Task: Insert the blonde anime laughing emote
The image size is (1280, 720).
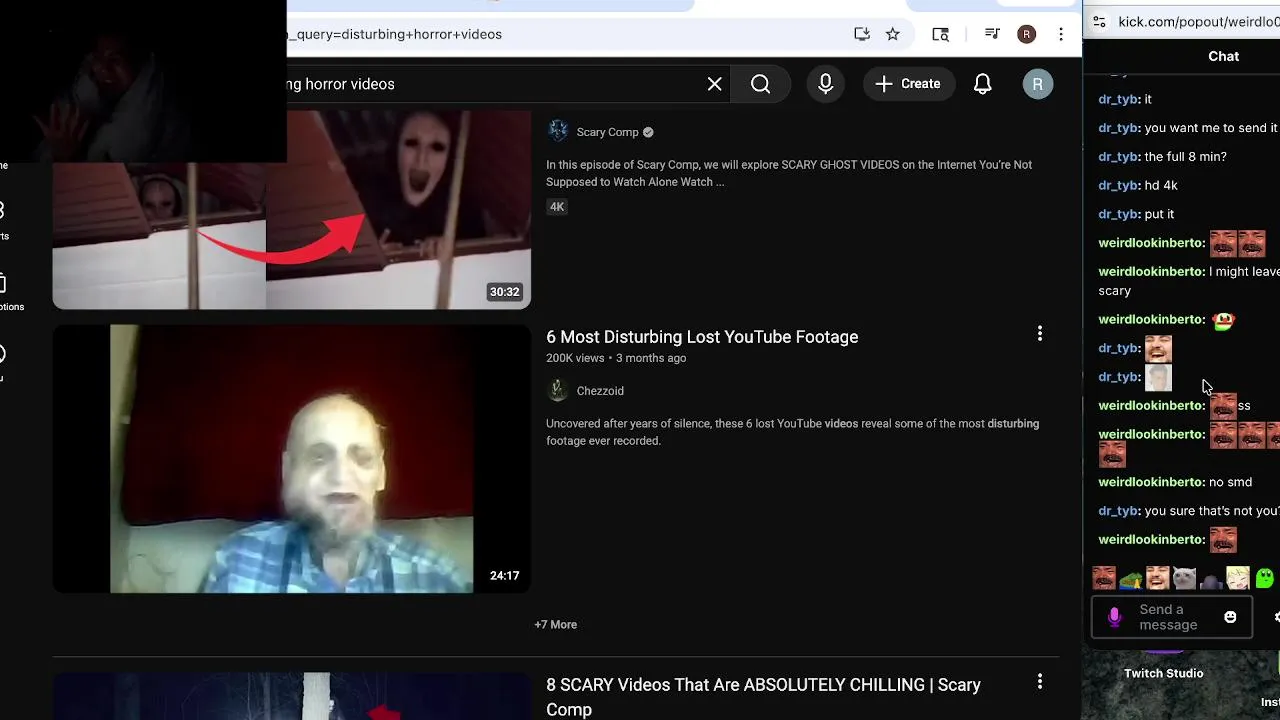Action: point(1238,578)
